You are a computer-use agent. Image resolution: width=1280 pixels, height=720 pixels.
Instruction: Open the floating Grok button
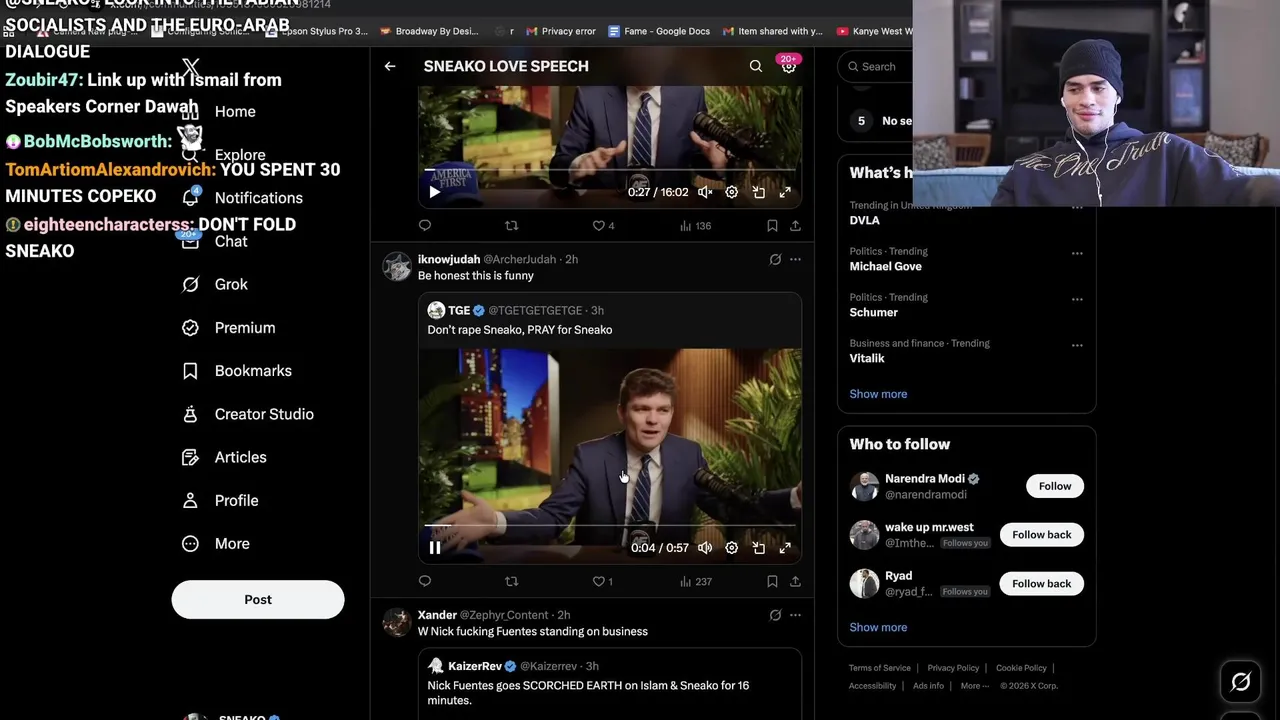1241,681
